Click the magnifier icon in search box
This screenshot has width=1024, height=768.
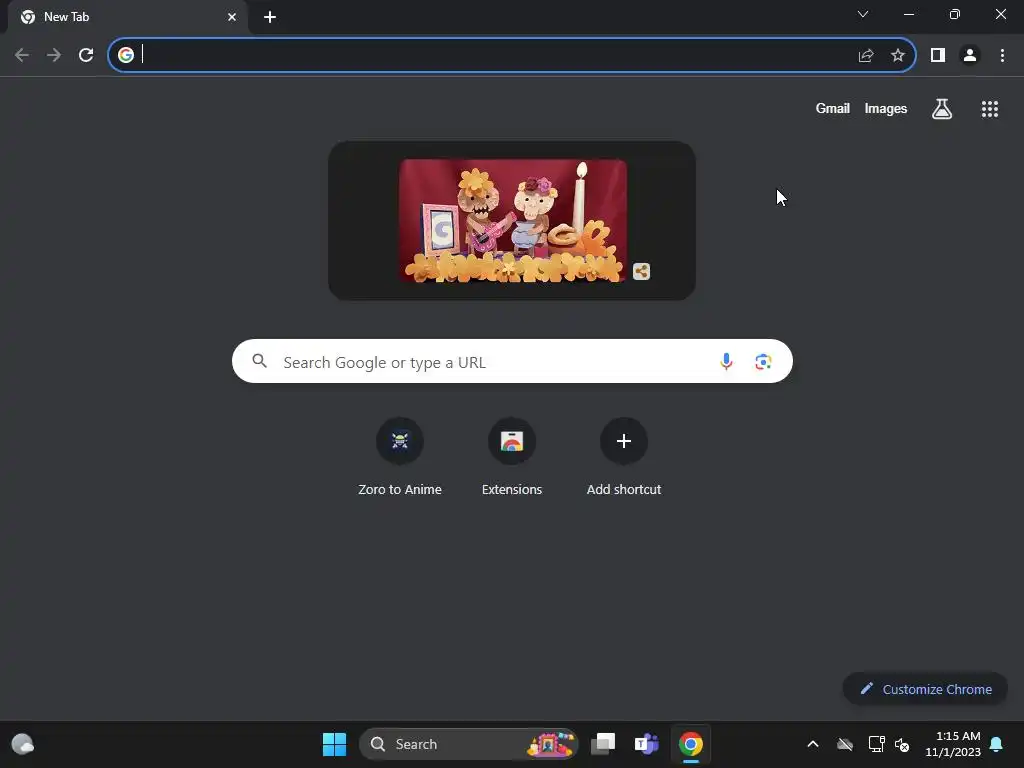[259, 360]
